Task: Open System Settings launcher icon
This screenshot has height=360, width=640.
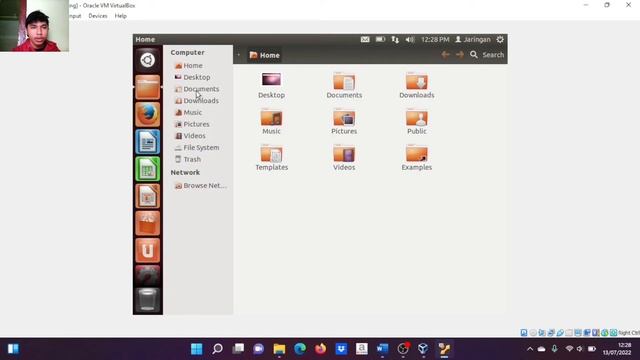Action: (147, 276)
